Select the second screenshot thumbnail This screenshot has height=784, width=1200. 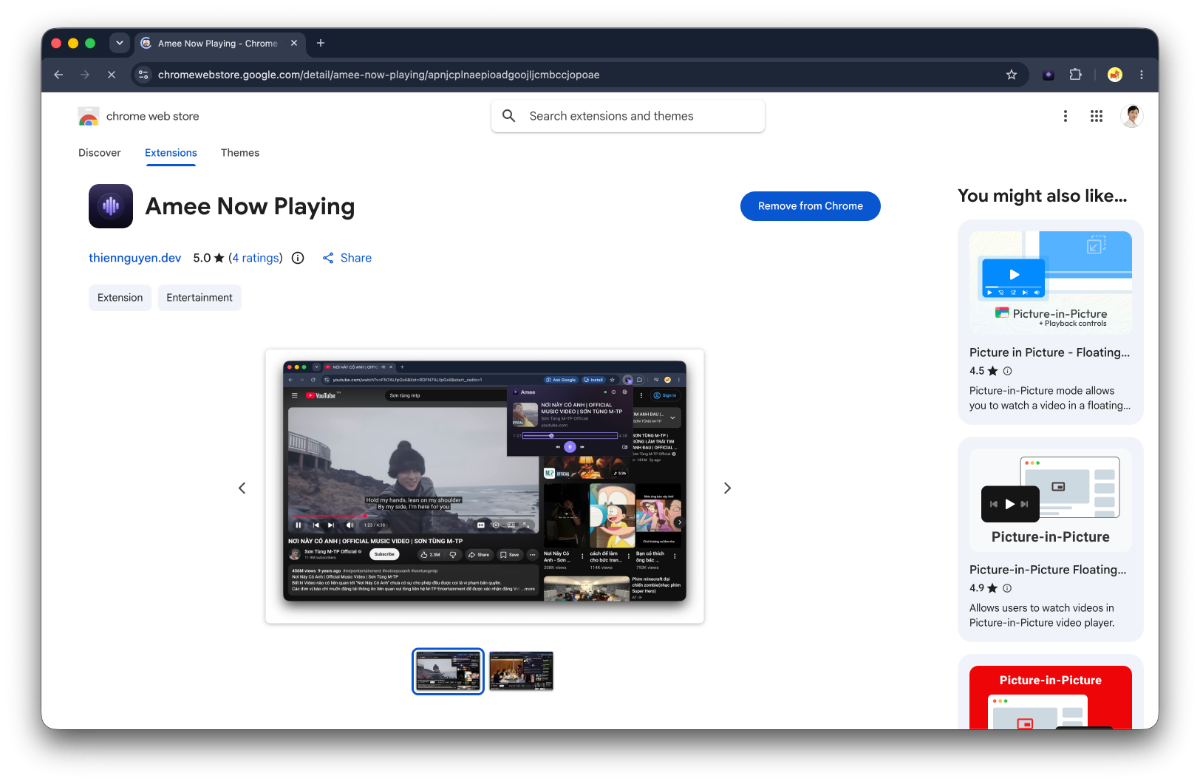point(521,672)
